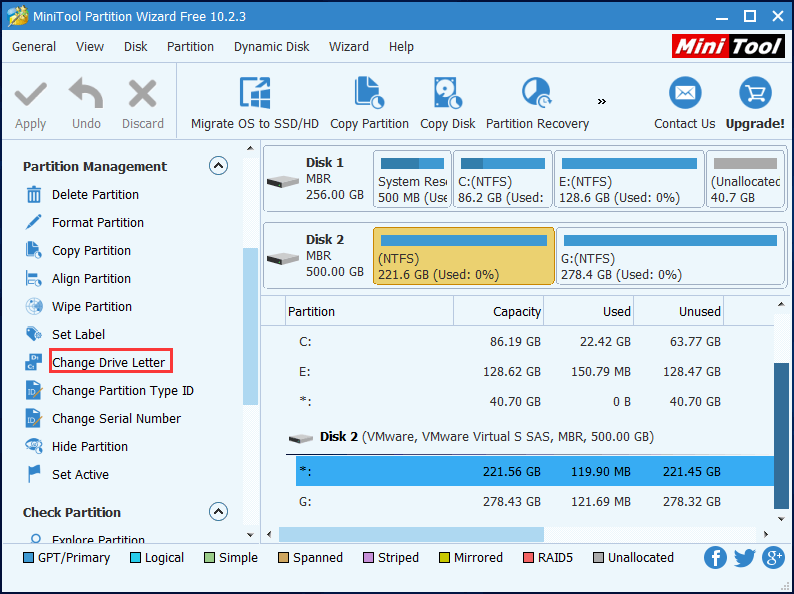Click the Change Partition Type ID icon
This screenshot has width=794, height=594.
click(34, 390)
